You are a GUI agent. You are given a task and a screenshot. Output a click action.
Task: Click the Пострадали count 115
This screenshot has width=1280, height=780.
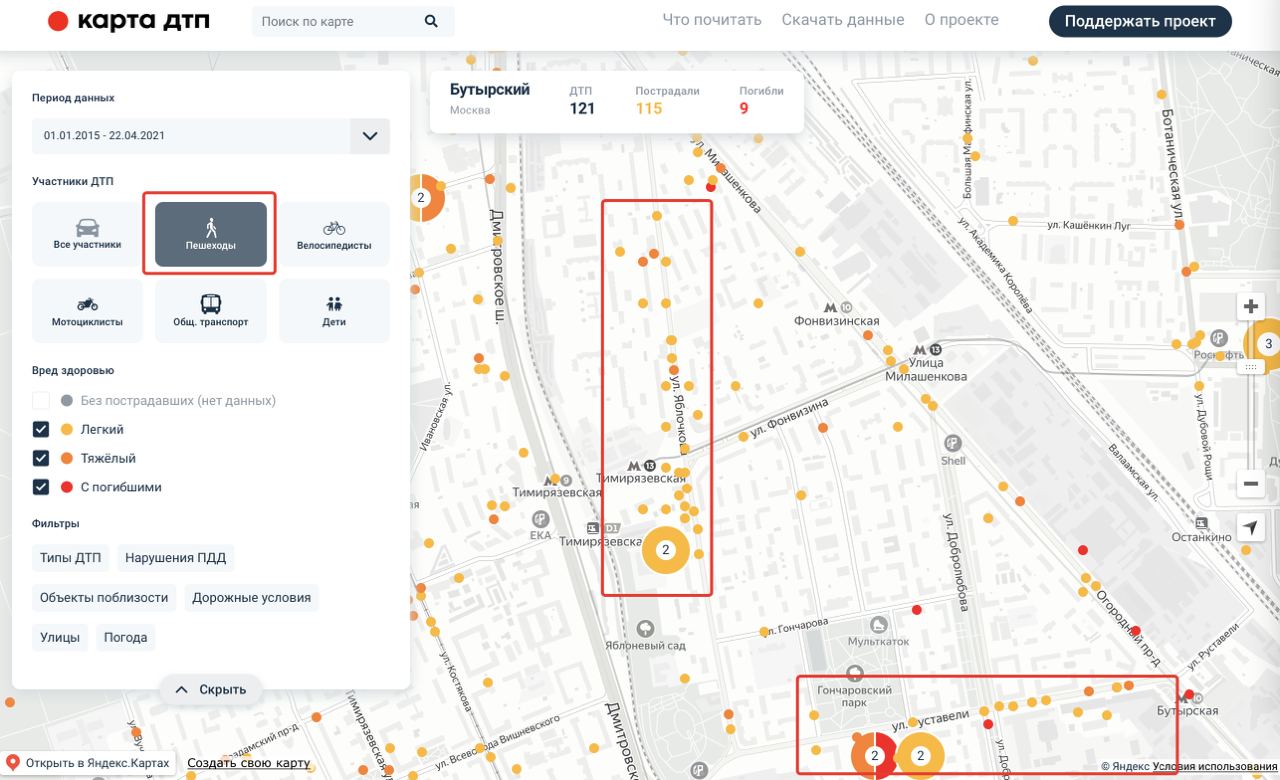coord(649,108)
